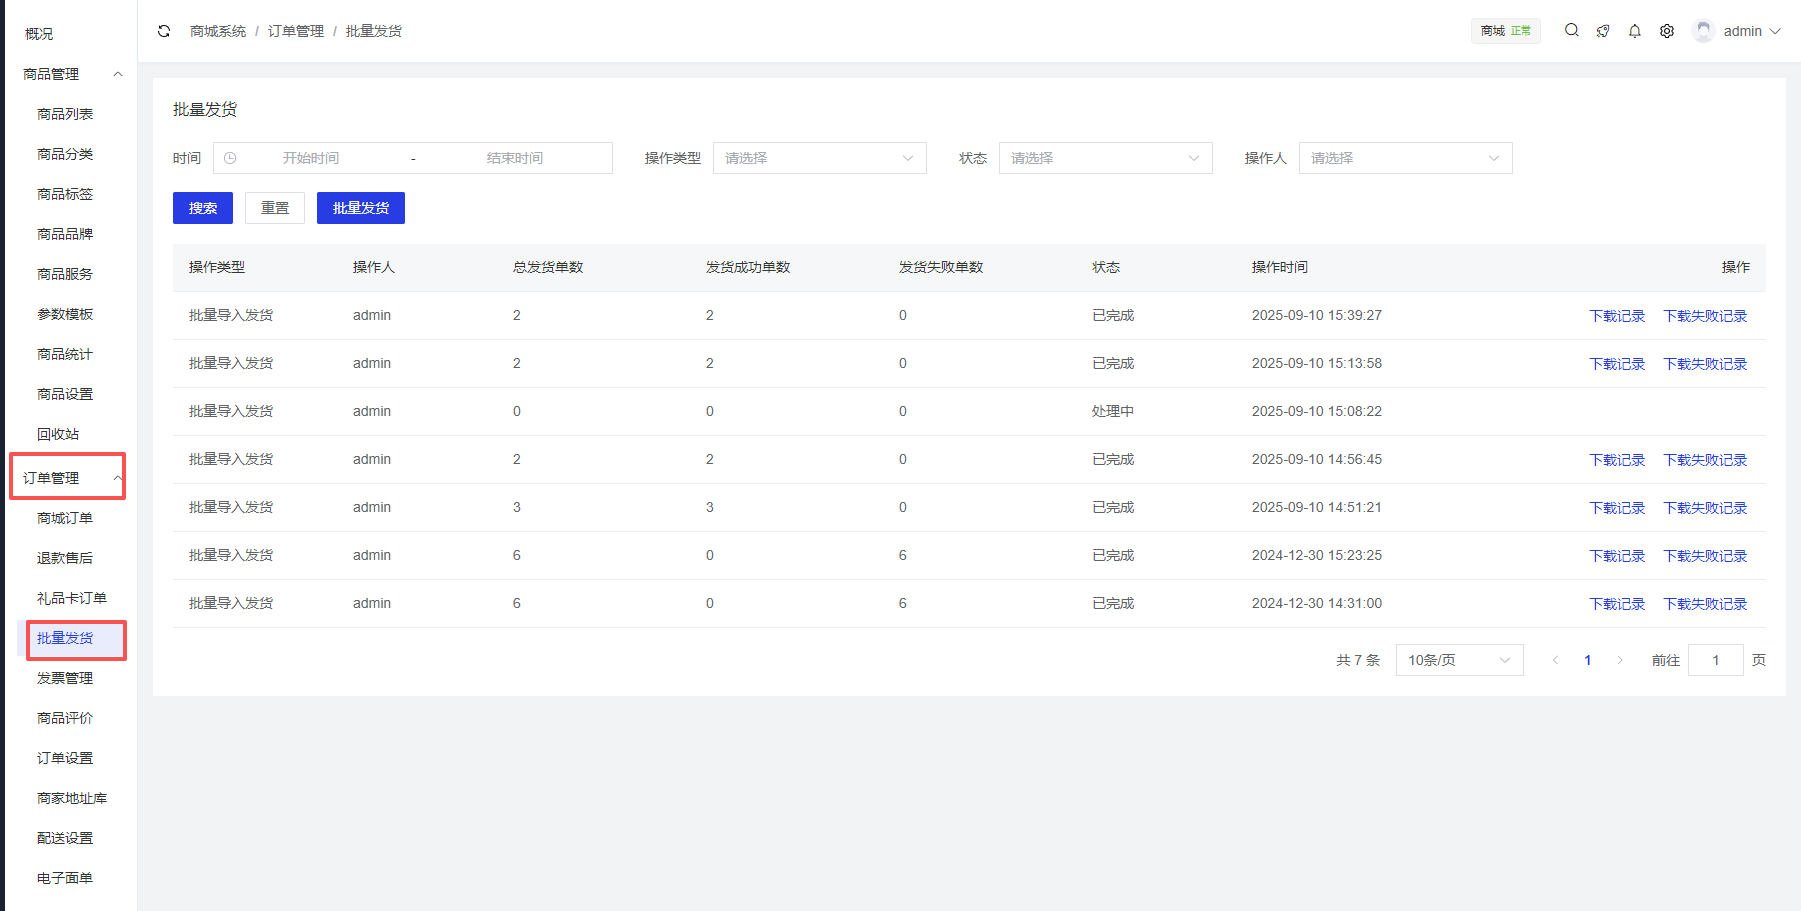Open the 操作类型 dropdown
1801x911 pixels.
(x=819, y=158)
